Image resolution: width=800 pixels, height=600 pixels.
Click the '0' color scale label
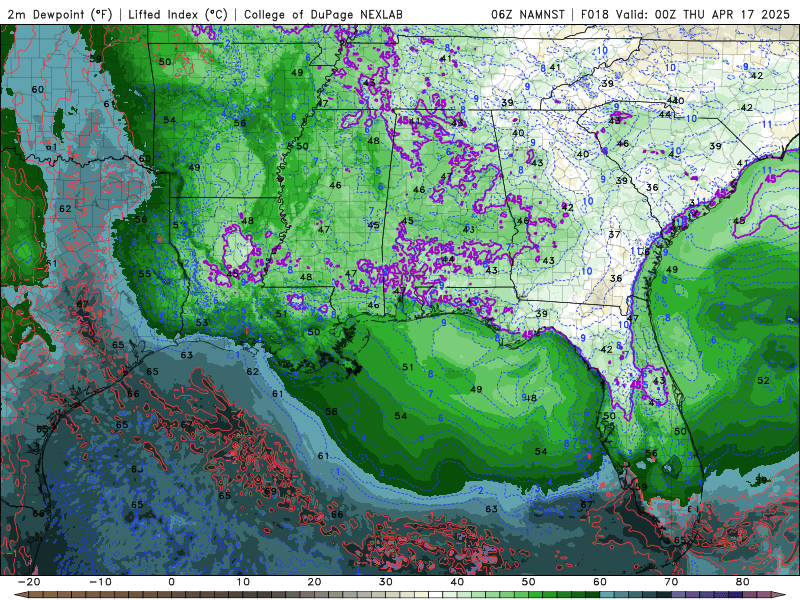click(x=171, y=582)
